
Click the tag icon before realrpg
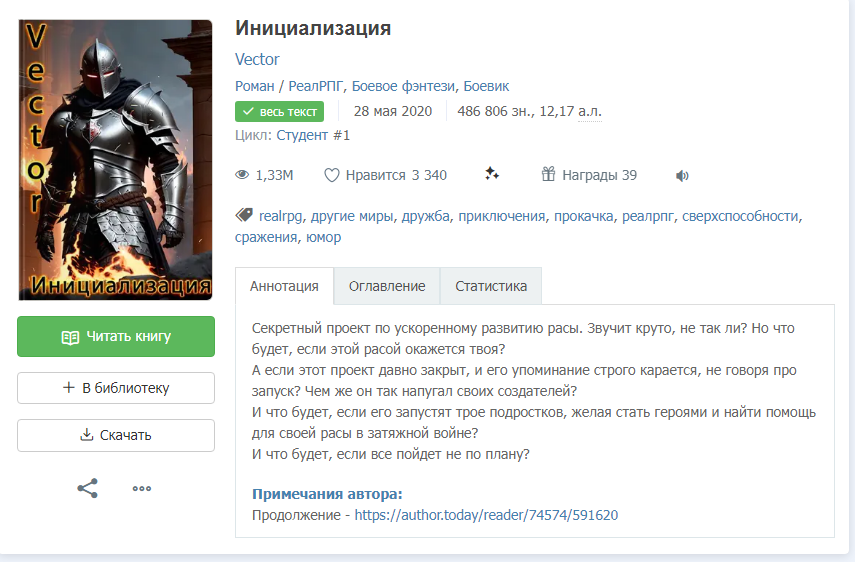coord(244,215)
